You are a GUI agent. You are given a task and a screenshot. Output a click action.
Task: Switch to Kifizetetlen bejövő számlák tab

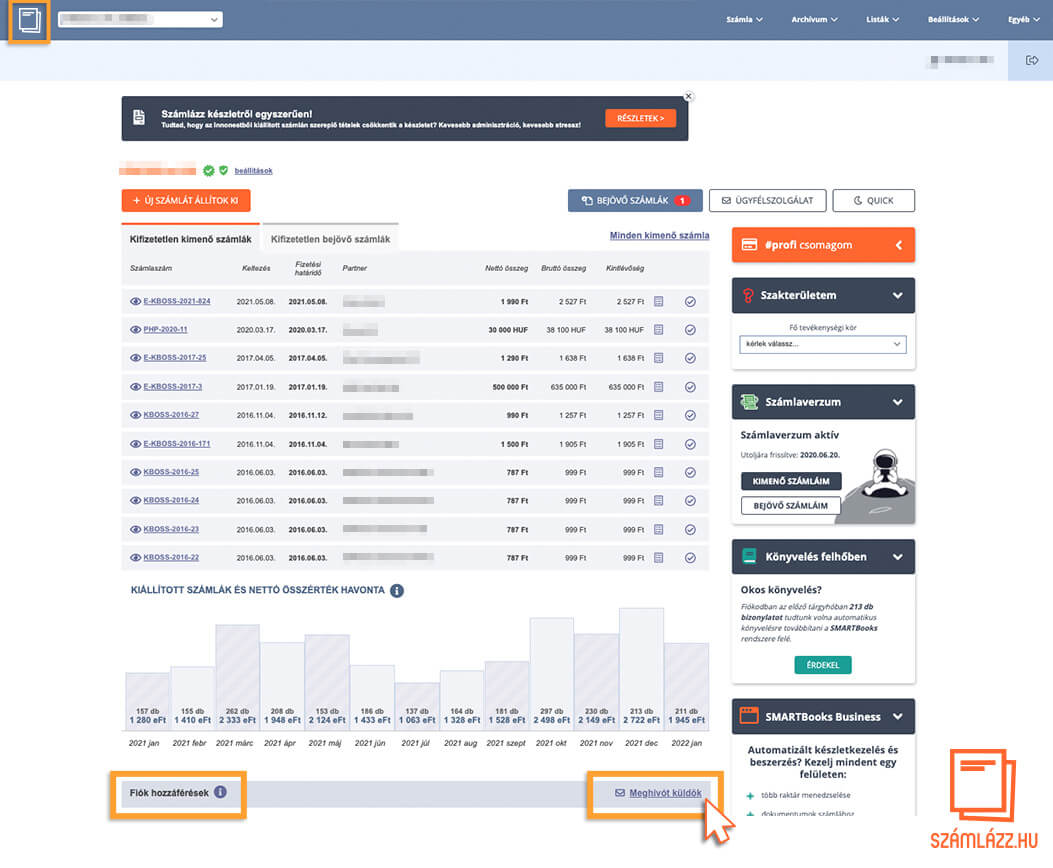[330, 239]
